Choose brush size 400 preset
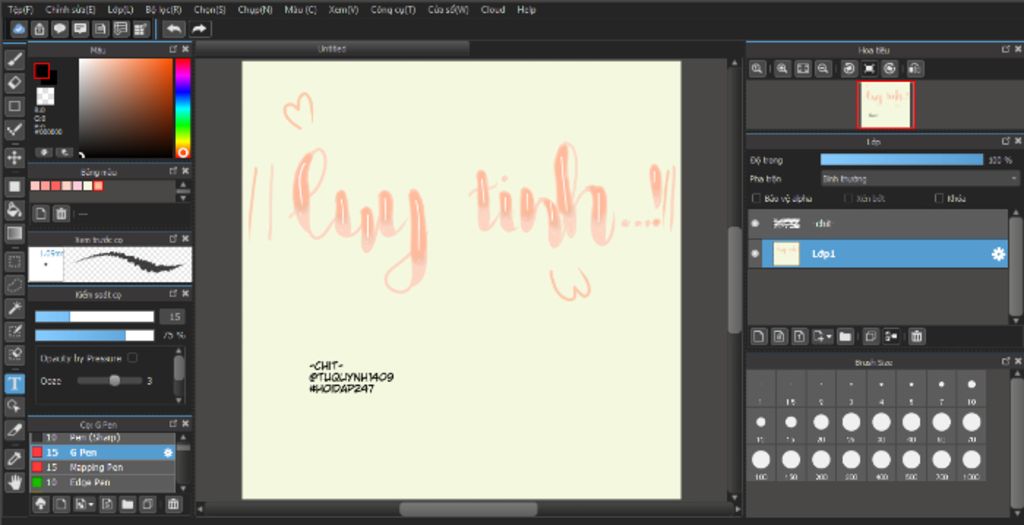Viewport: 1024px width, 525px height. click(881, 465)
